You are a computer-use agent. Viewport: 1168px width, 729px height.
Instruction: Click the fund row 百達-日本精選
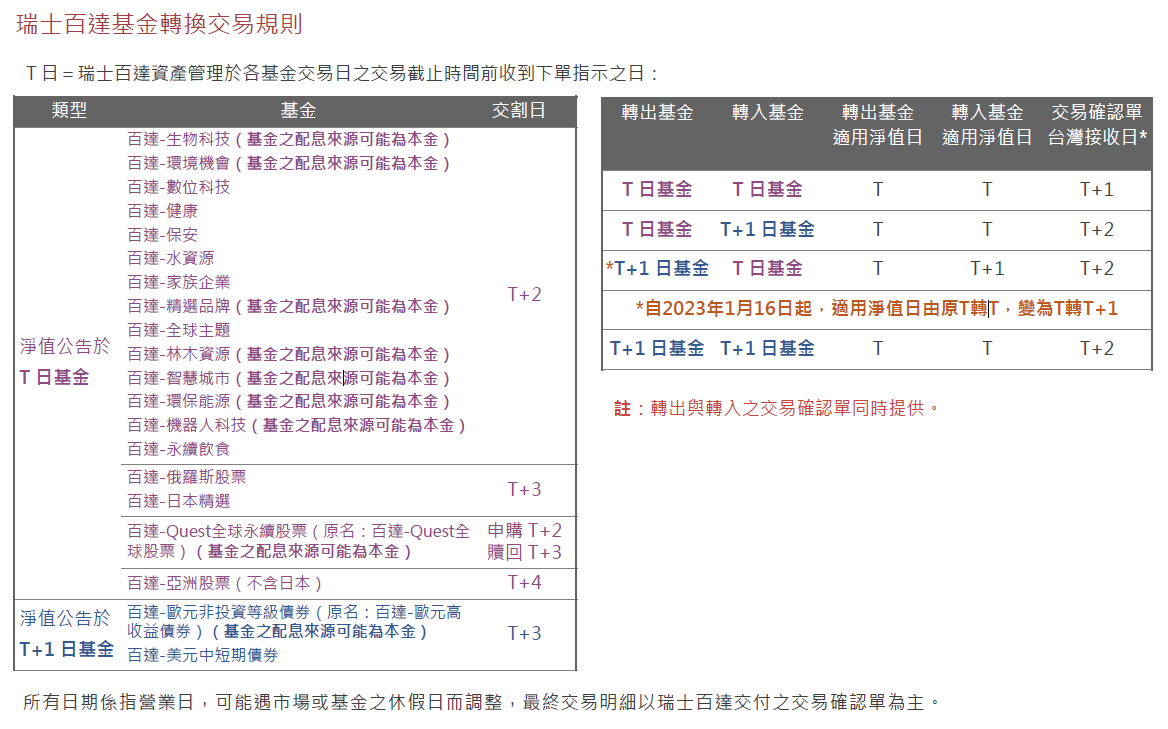pyautogui.click(x=179, y=501)
